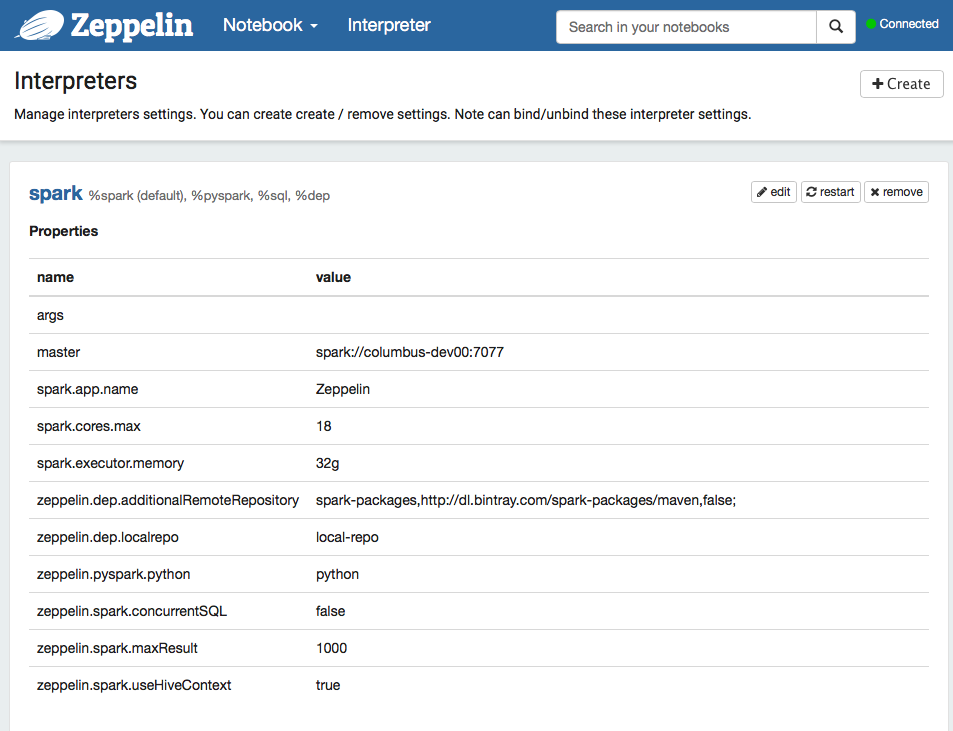Click the spark.executor.memory name cell
The image size is (953, 731).
tap(110, 464)
